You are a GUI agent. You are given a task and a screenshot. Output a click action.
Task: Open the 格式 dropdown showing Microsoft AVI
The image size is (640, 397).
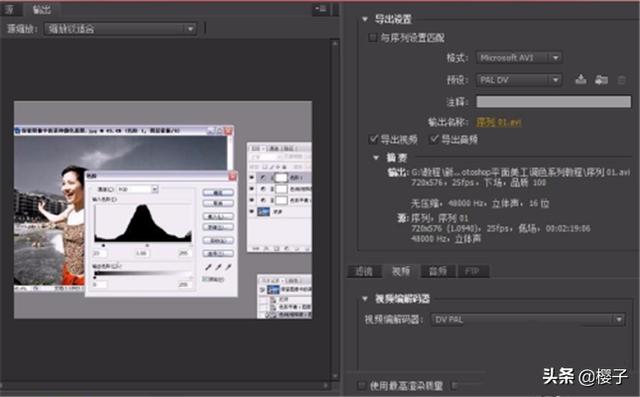519,58
